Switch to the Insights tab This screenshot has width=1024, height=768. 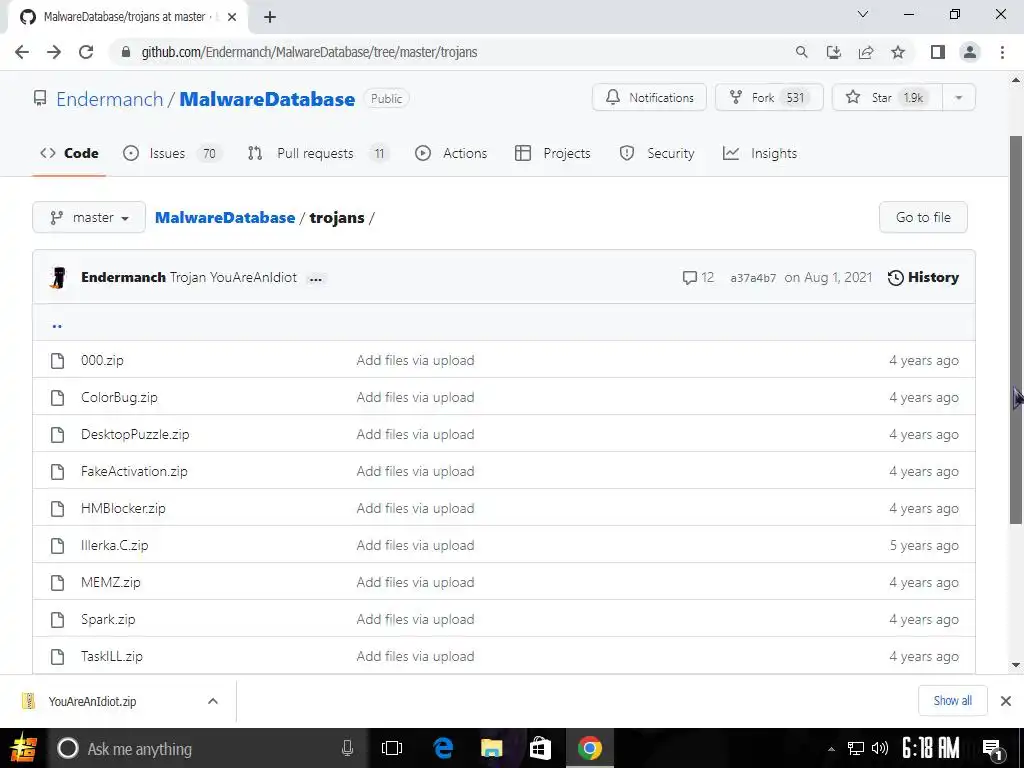pyautogui.click(x=760, y=153)
